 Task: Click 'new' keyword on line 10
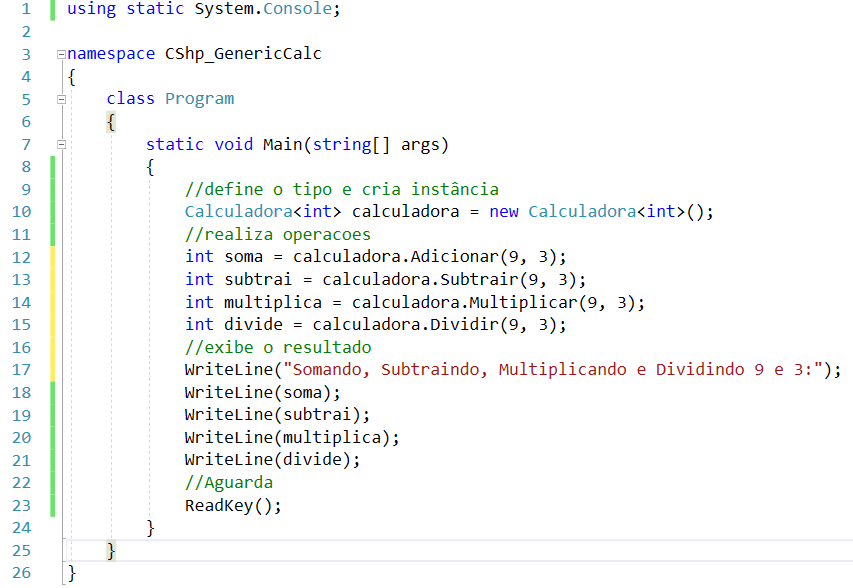pos(504,212)
